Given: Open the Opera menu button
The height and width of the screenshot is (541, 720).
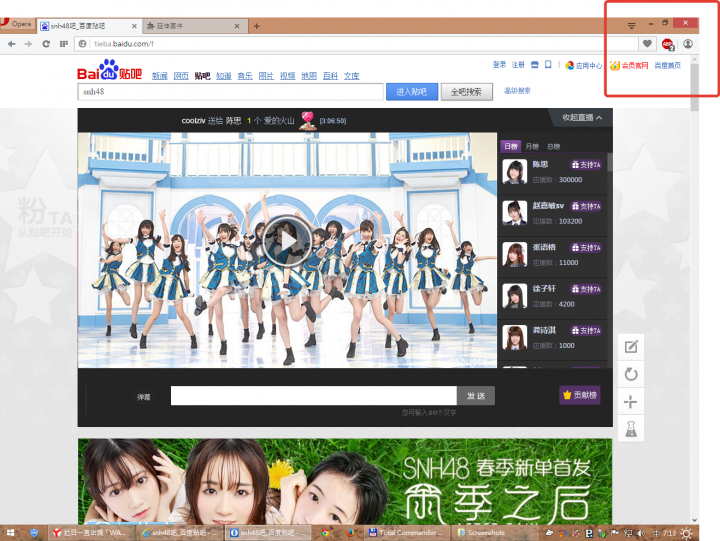Looking at the screenshot, I should click(x=17, y=23).
